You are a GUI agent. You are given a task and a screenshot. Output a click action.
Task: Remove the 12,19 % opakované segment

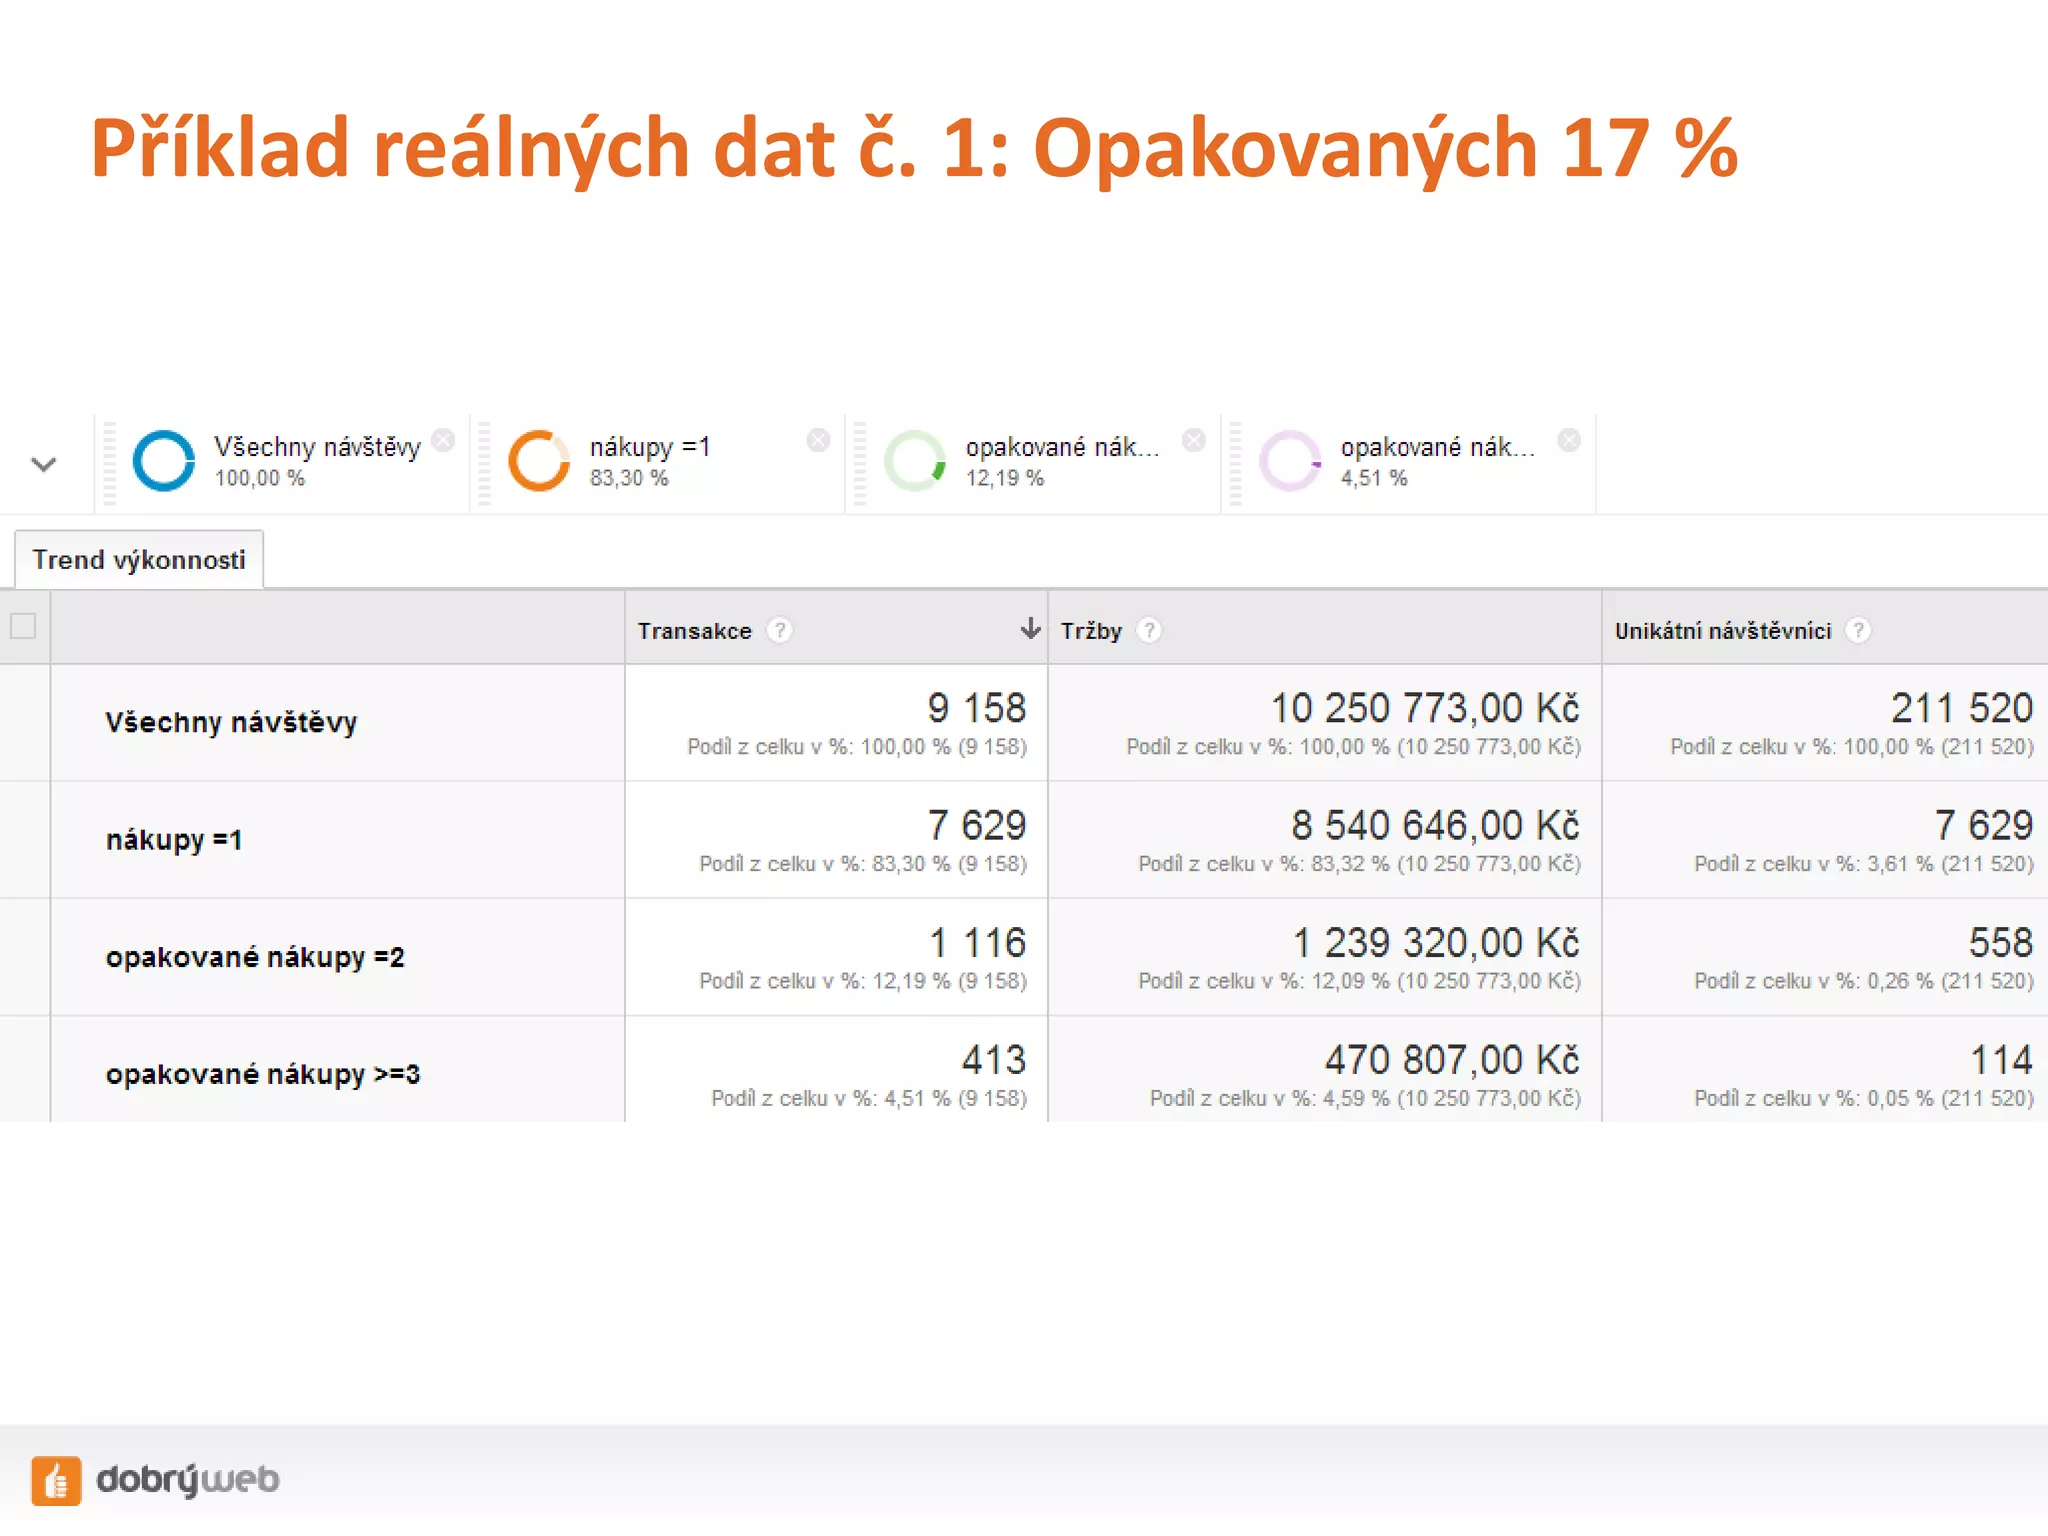click(x=1193, y=440)
